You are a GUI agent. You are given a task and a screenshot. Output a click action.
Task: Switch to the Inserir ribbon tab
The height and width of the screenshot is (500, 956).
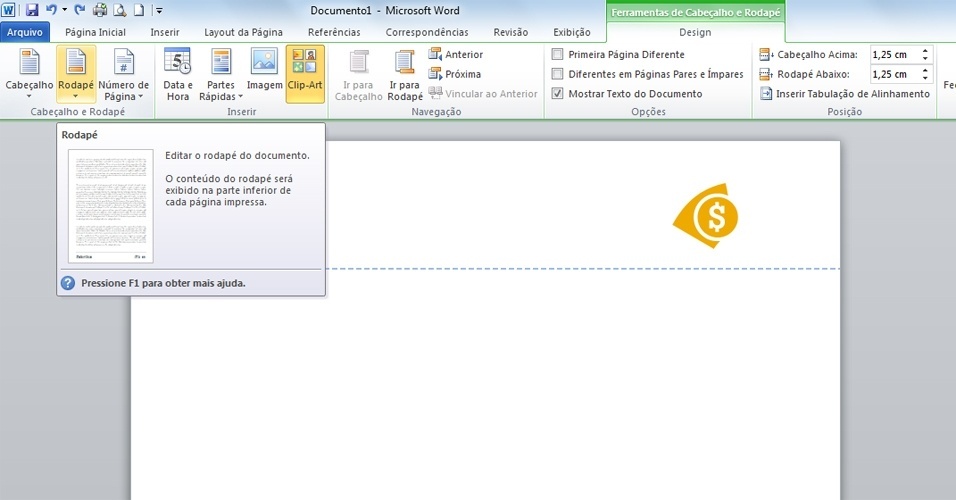[x=165, y=32]
